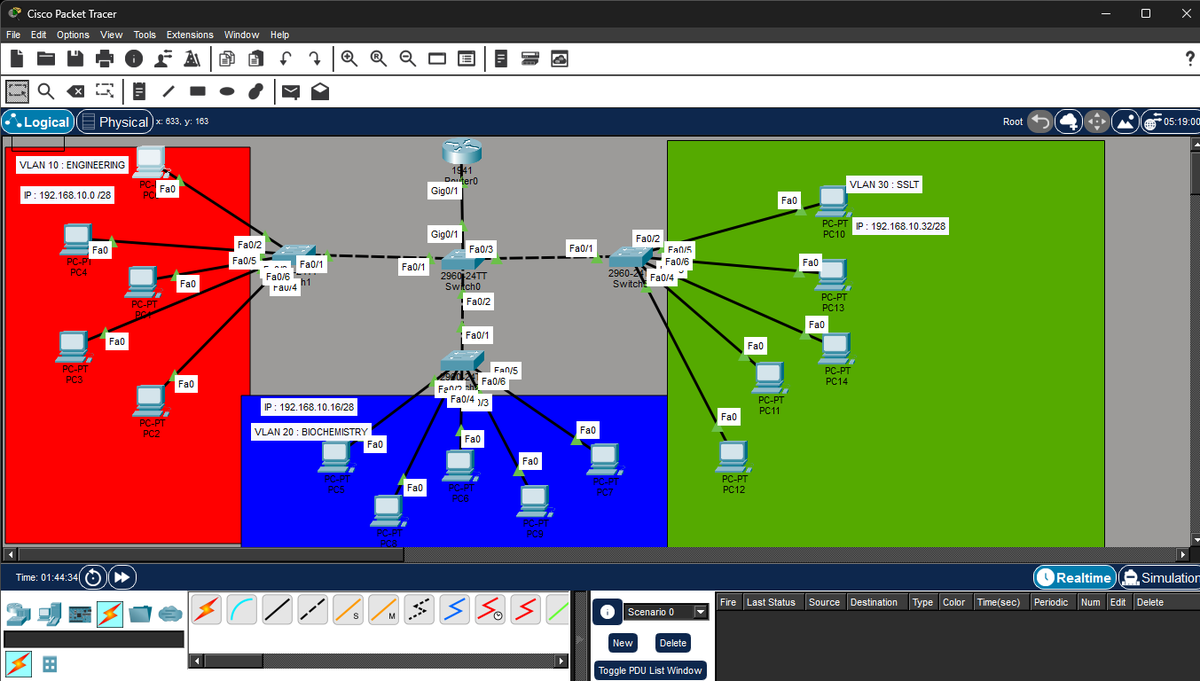Image resolution: width=1200 pixels, height=681 pixels.
Task: Select PC10 in the green VLAN 30 area
Action: coord(832,201)
